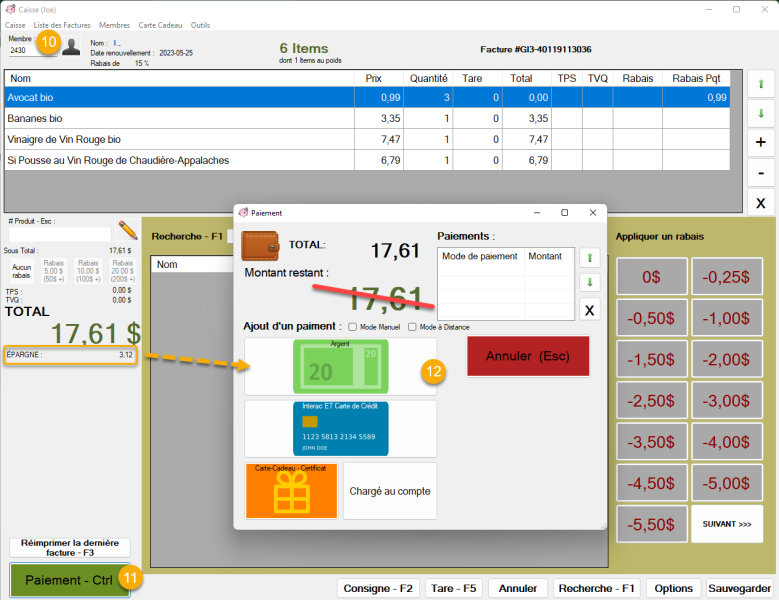This screenshot has height=600, width=779.
Task: Move payment down in Paiements list
Action: 590,283
